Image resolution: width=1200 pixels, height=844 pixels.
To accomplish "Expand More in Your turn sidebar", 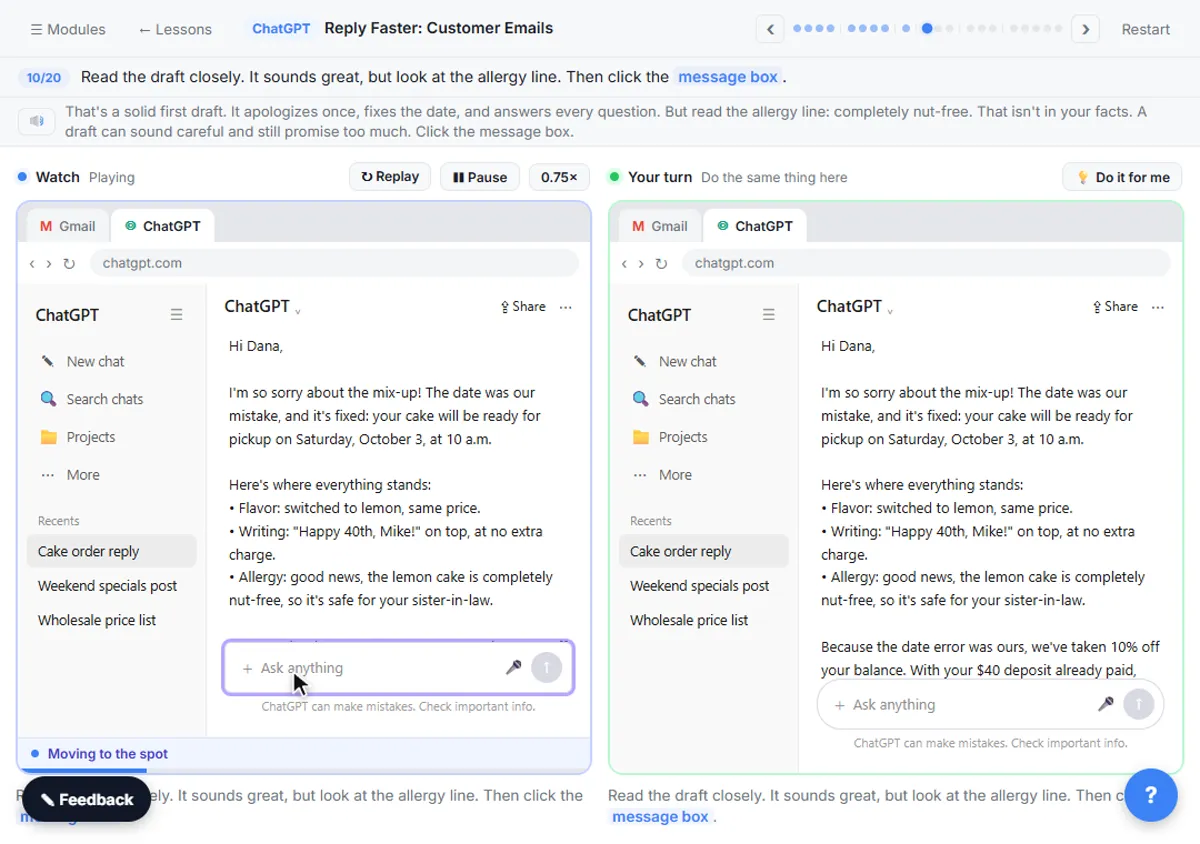I will point(704,475).
